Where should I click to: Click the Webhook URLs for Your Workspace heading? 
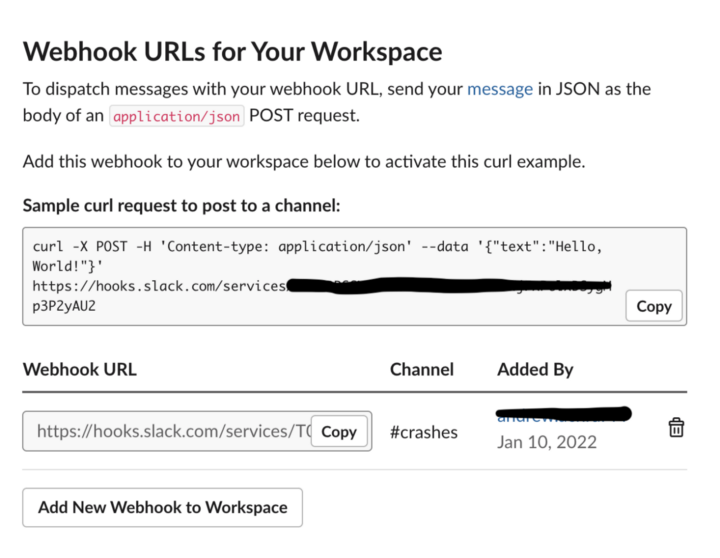(232, 52)
